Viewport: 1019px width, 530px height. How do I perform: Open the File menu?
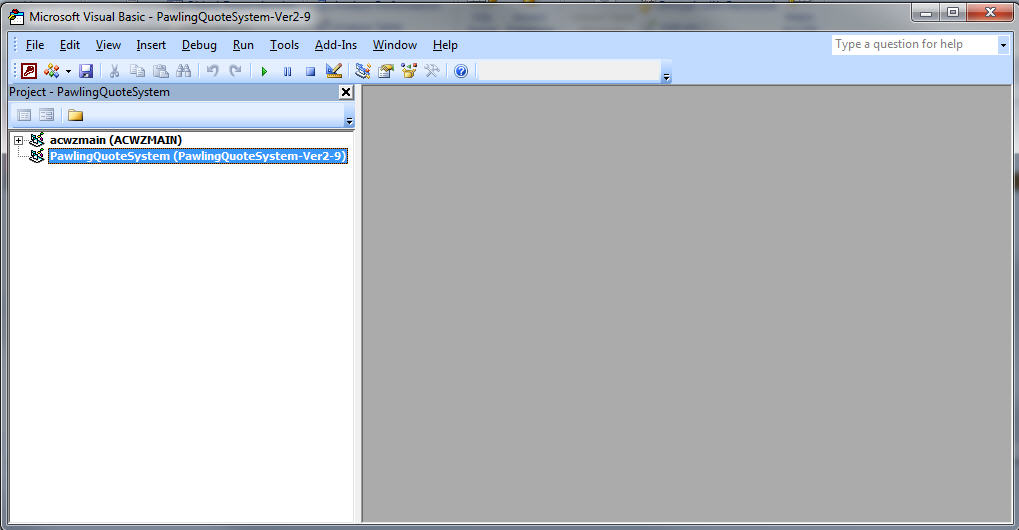(x=35, y=45)
